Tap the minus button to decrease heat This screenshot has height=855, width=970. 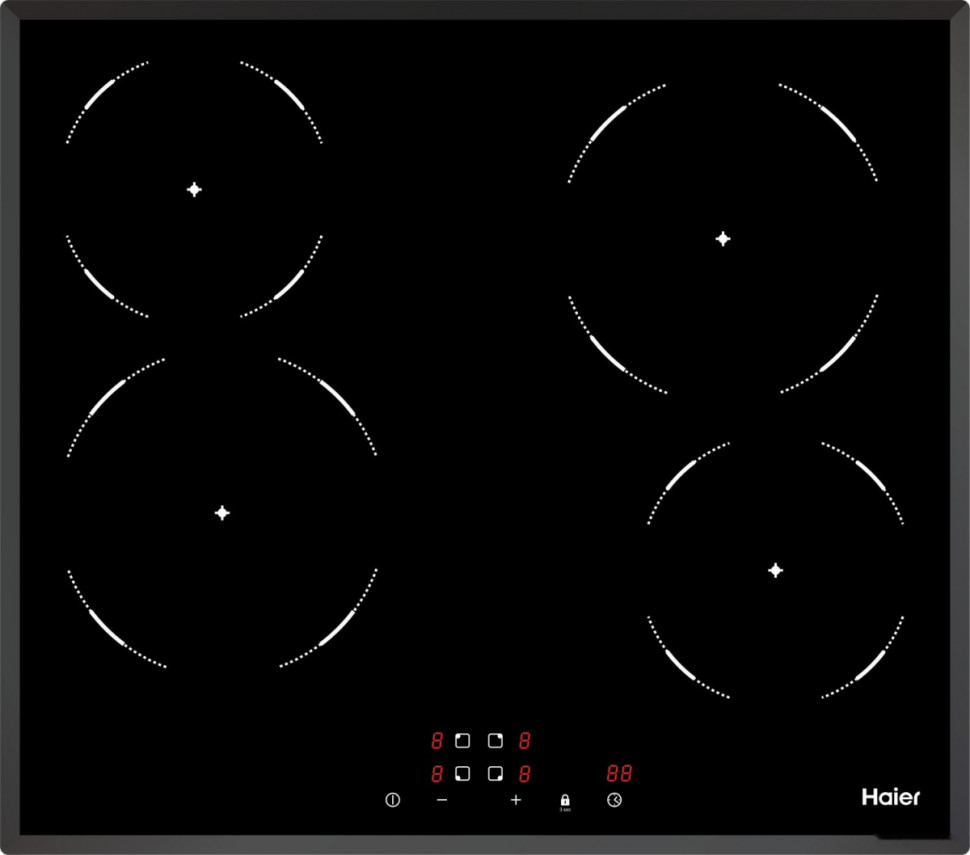click(x=442, y=800)
